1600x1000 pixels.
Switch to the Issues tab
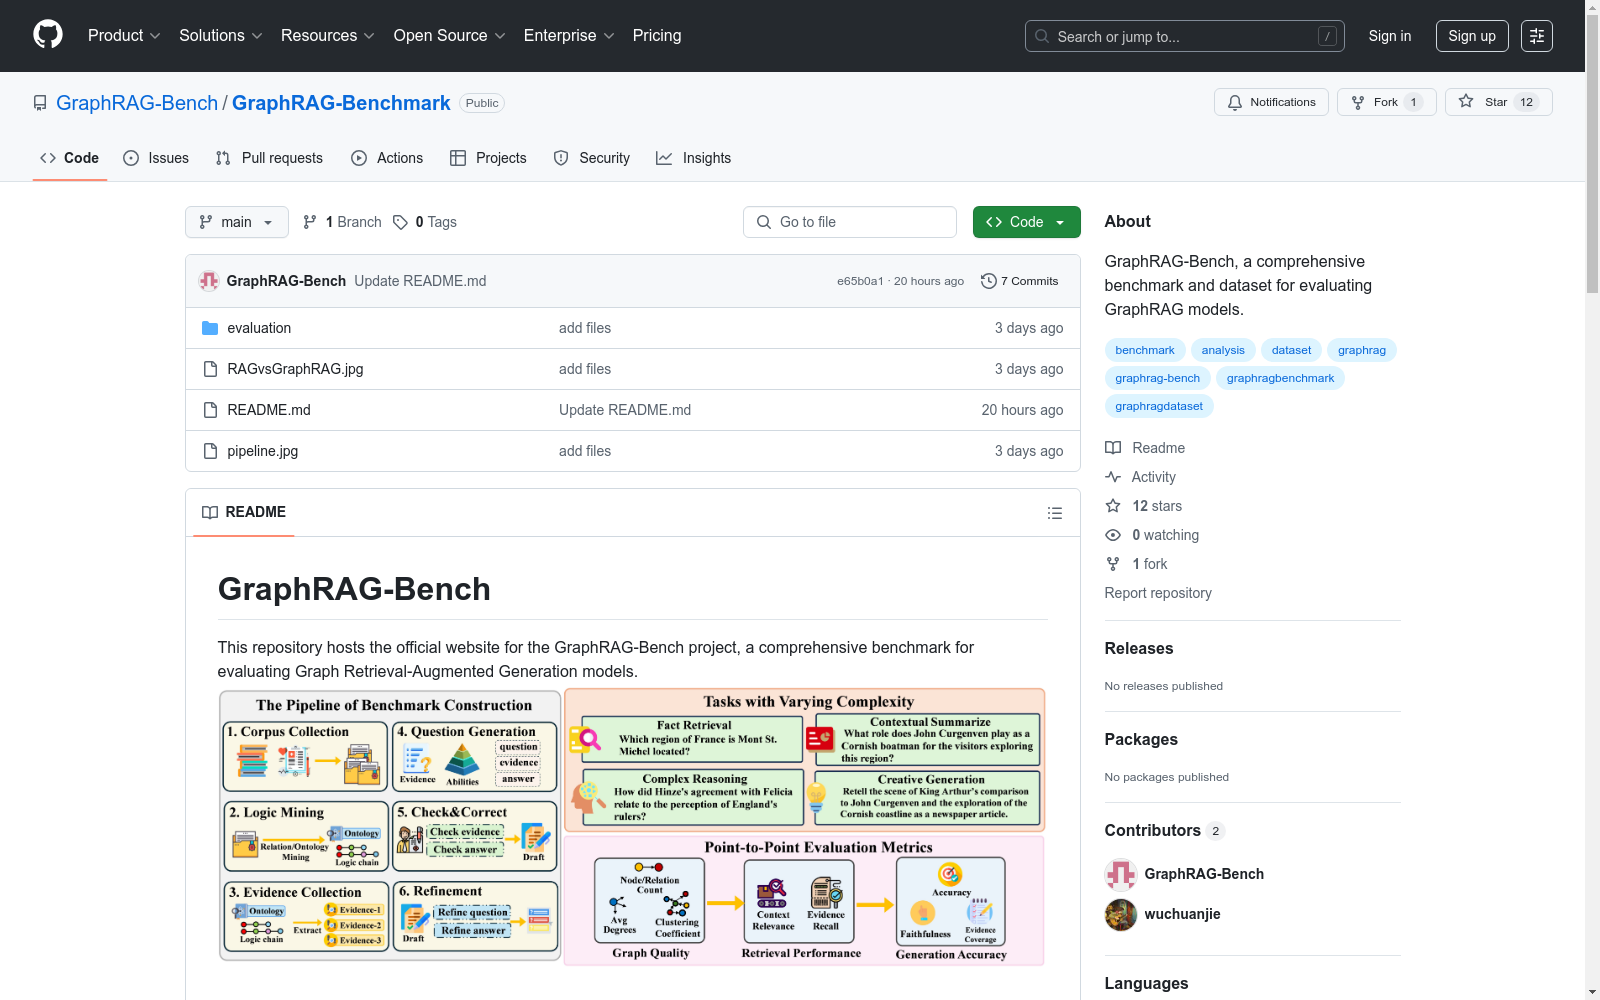tap(156, 158)
